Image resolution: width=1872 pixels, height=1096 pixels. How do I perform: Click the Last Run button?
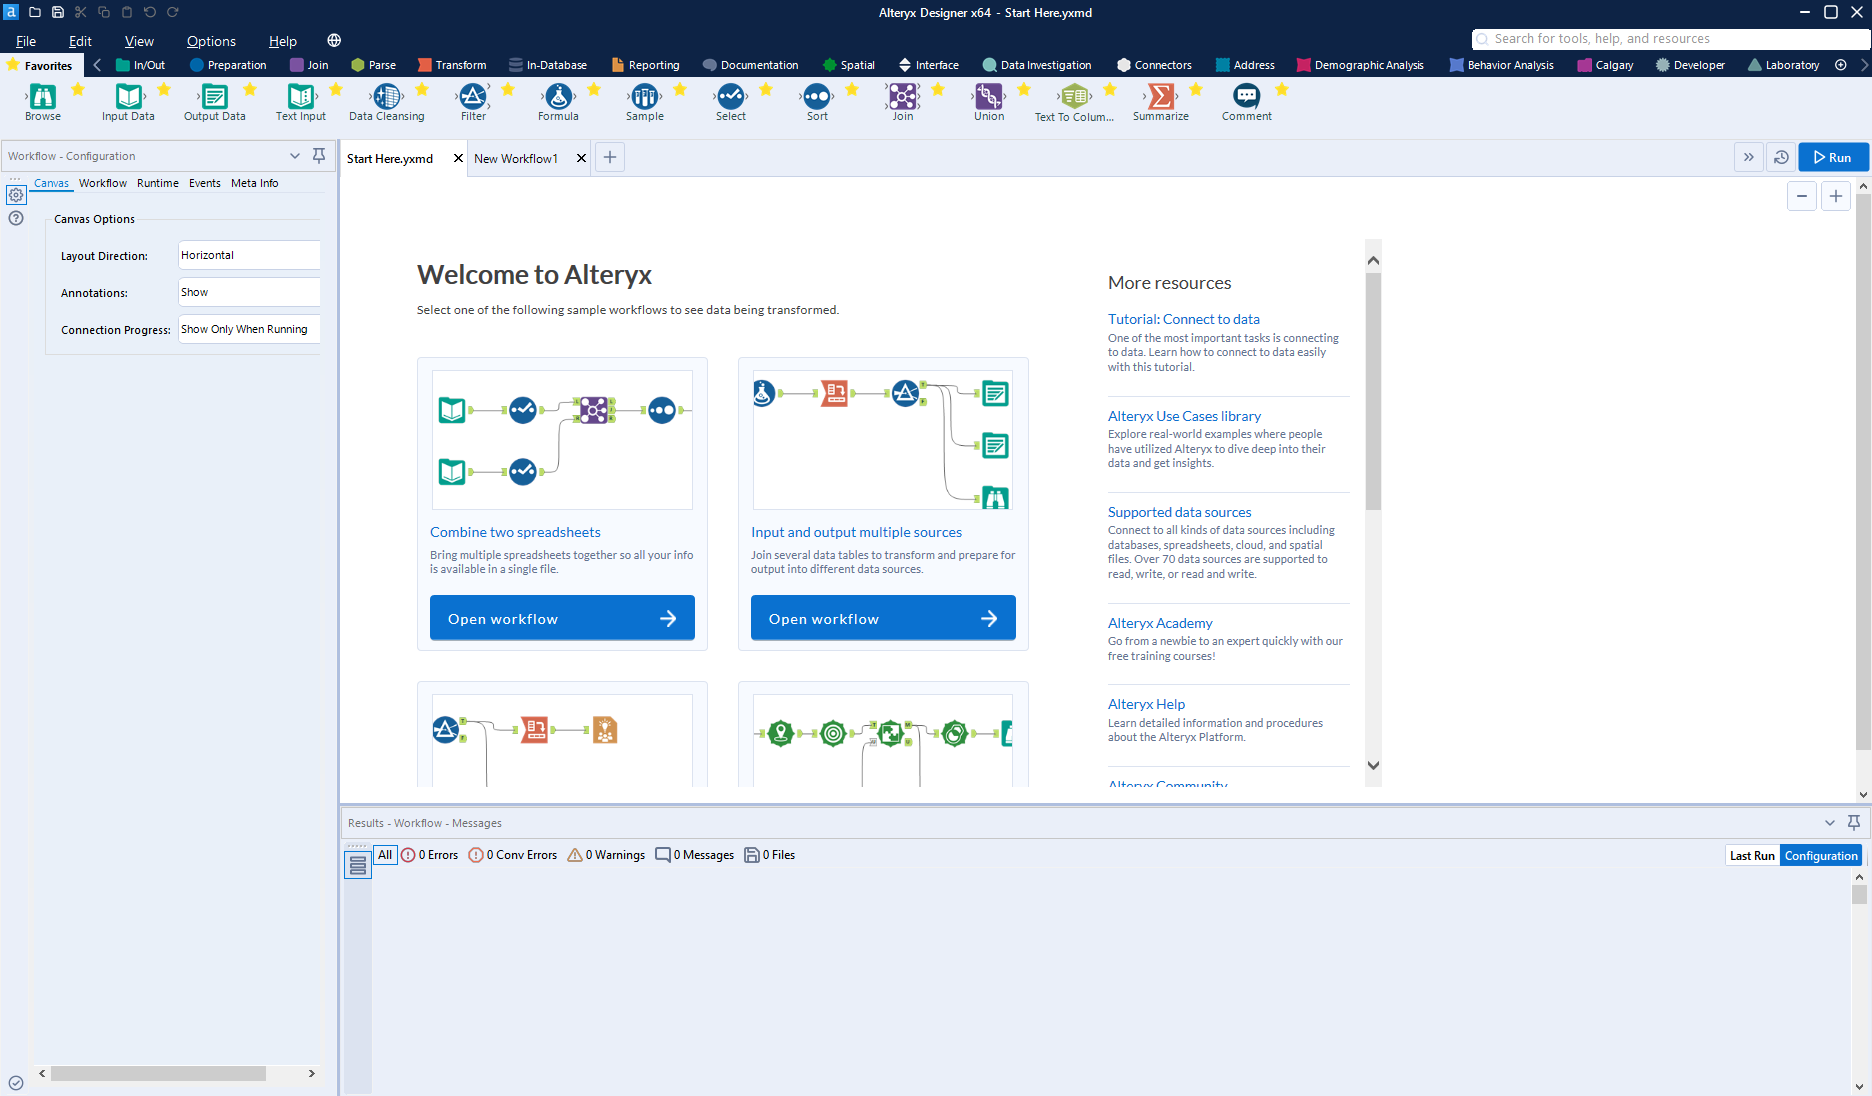coord(1752,855)
